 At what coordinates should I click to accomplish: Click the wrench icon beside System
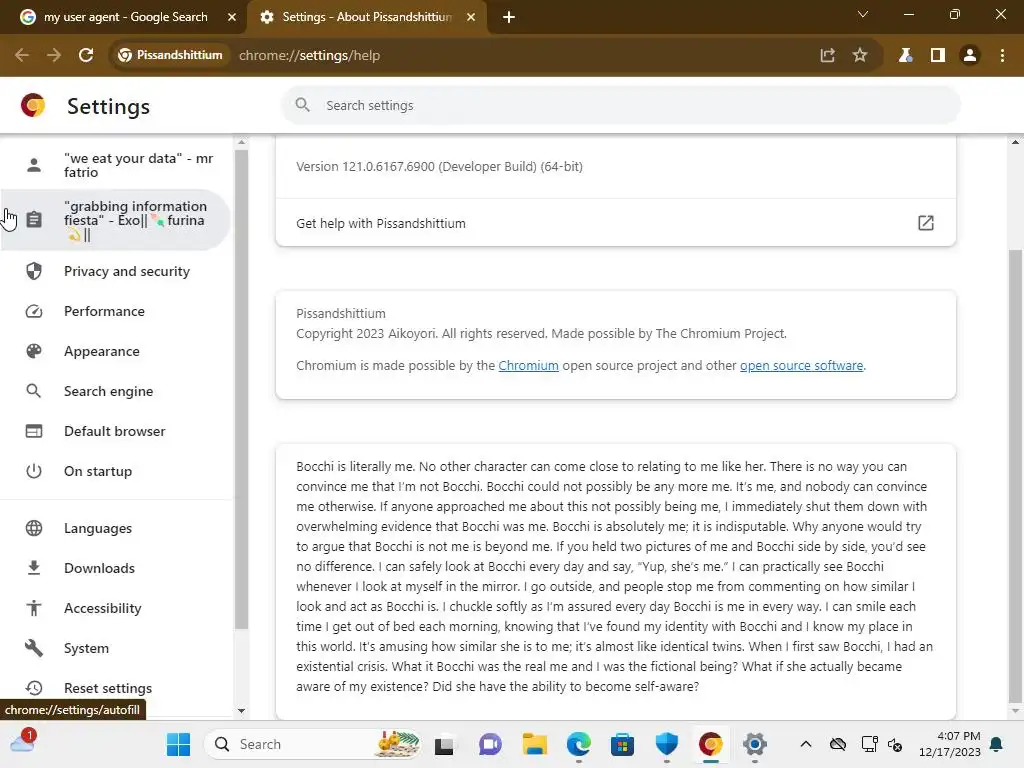tap(34, 648)
